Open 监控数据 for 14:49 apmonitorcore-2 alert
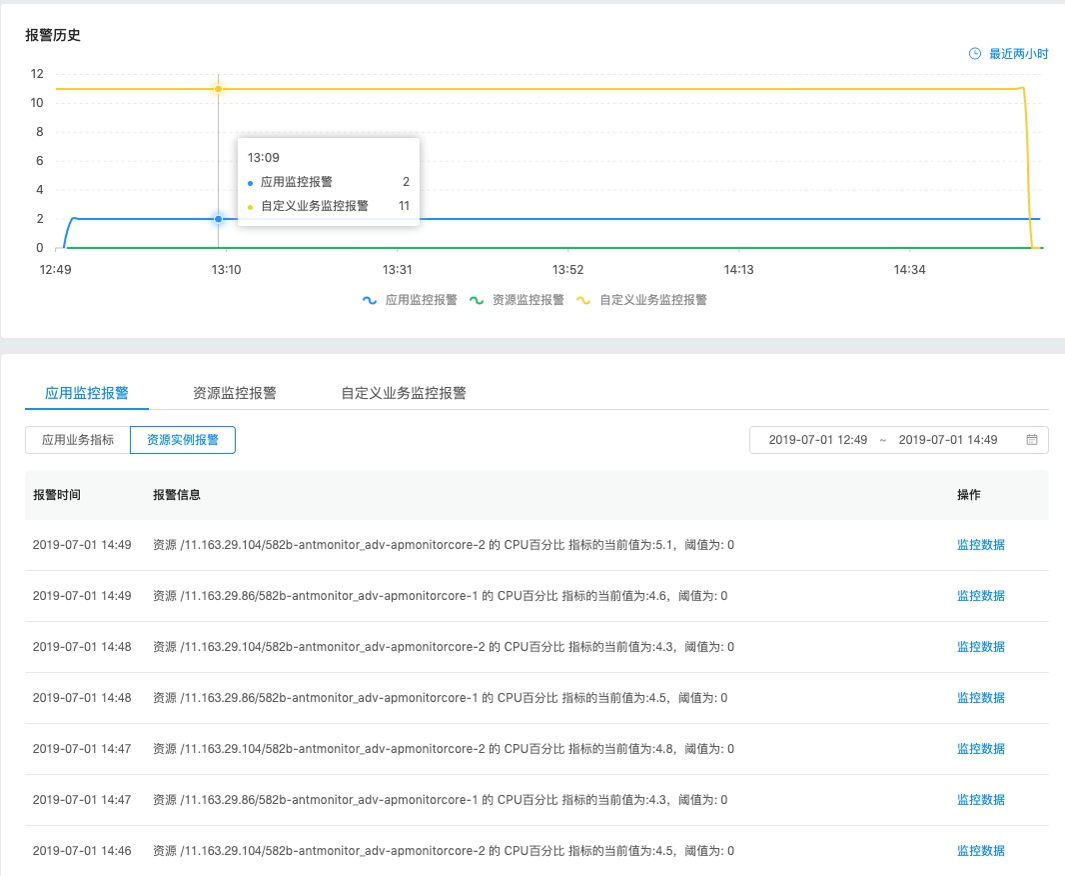Screen dimensions: 1065x876 coord(981,545)
